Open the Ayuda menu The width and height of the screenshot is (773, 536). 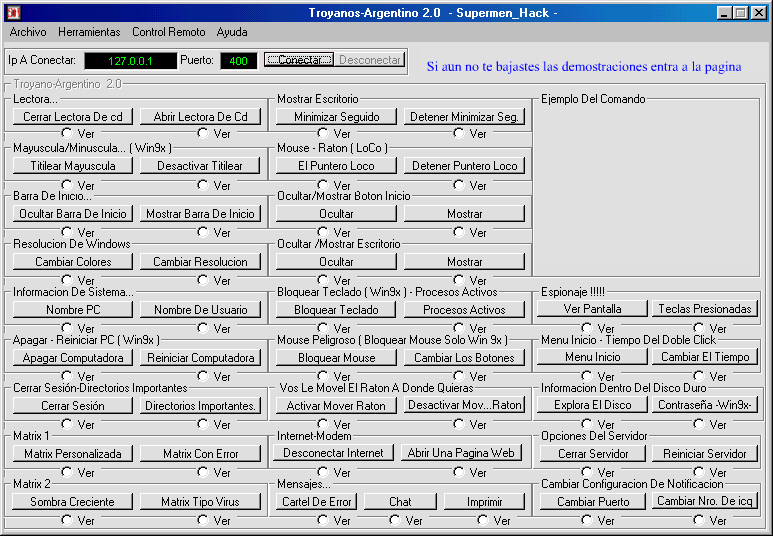(x=232, y=32)
